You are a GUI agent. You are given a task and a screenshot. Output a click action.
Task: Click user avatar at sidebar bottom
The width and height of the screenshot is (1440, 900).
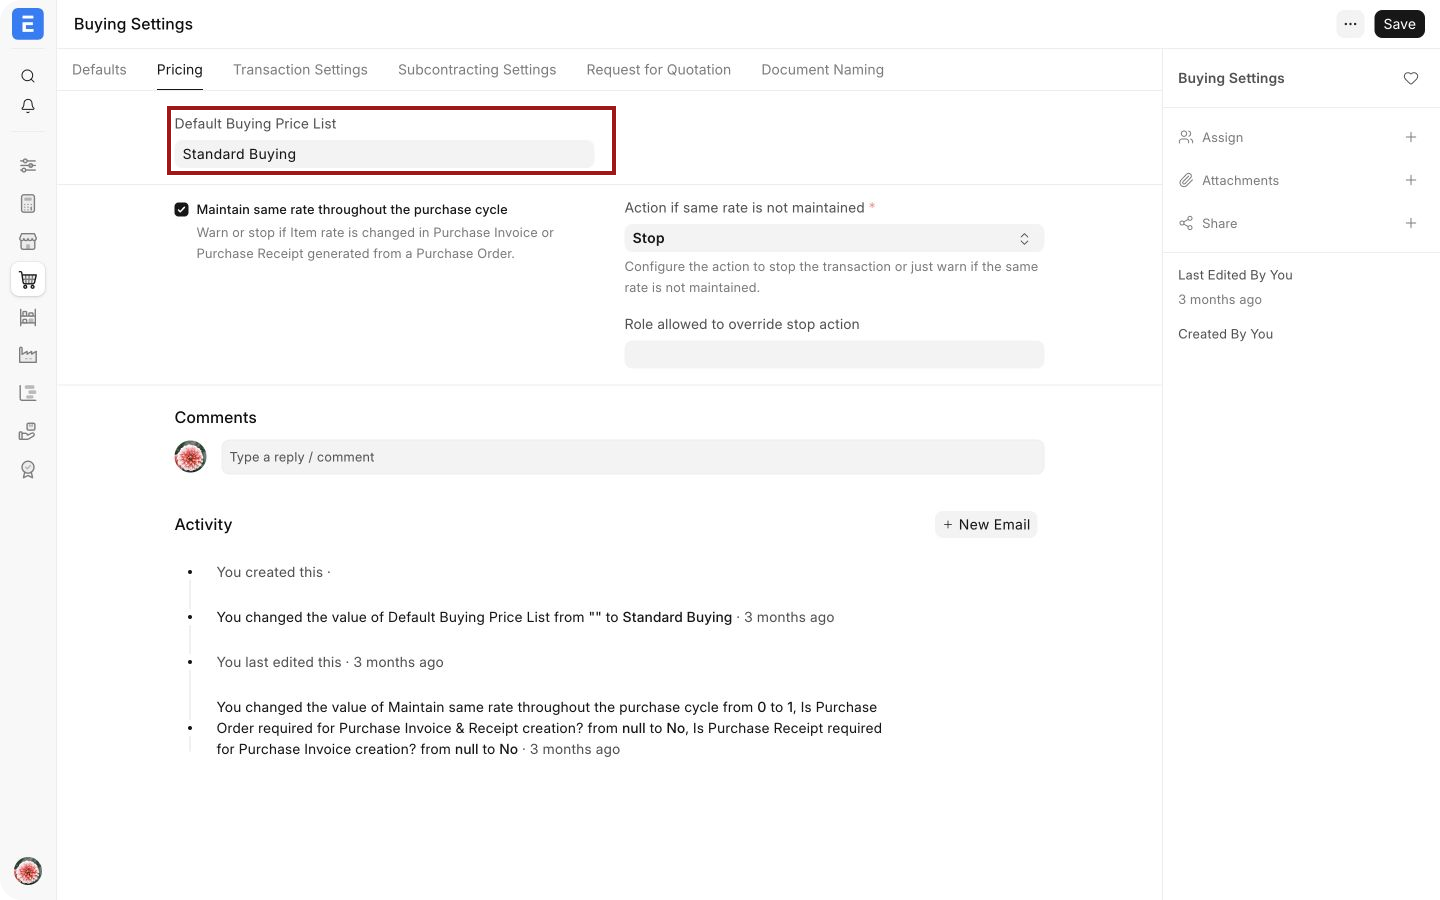[x=28, y=871]
